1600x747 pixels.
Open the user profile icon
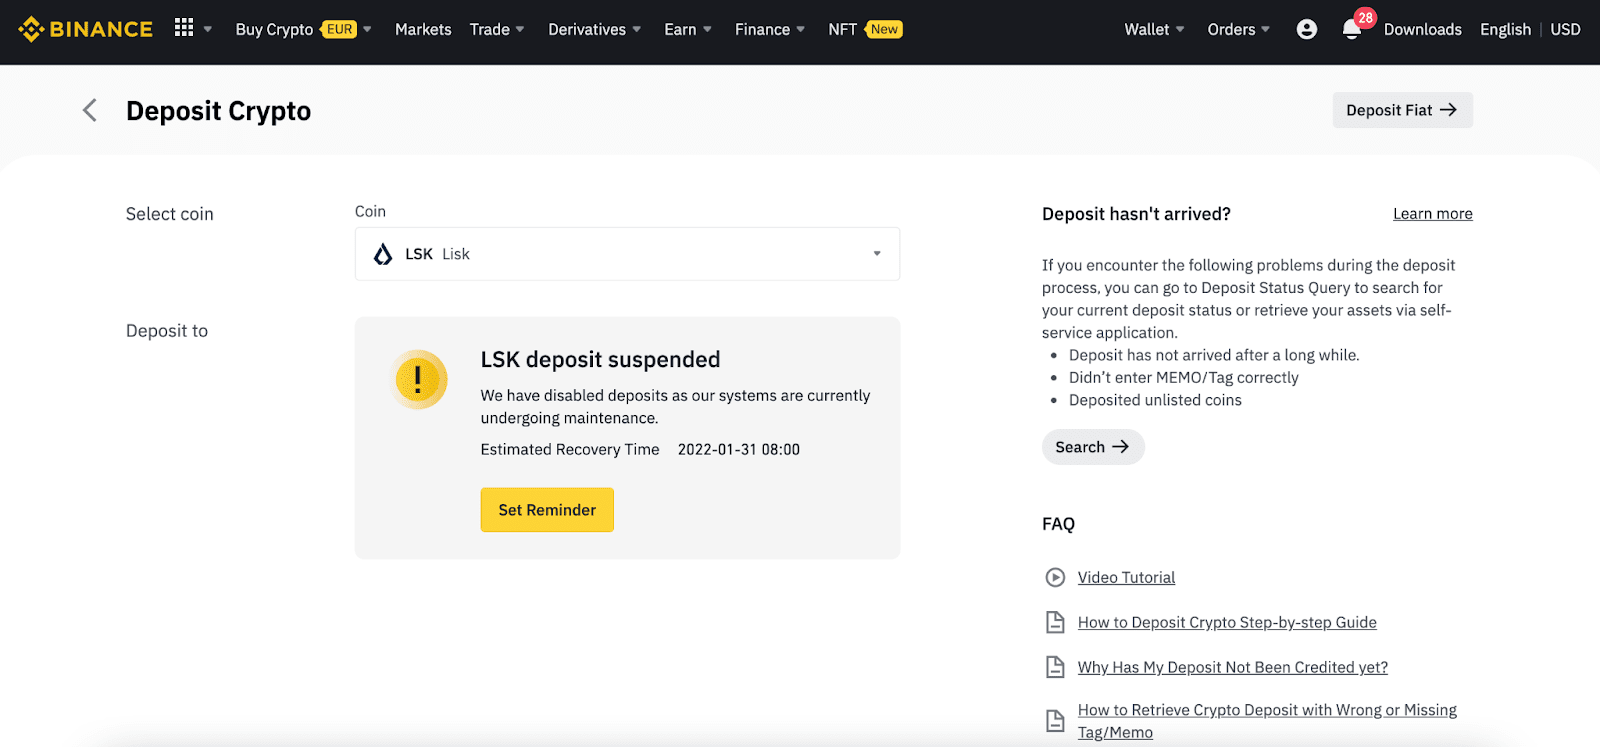pos(1307,29)
